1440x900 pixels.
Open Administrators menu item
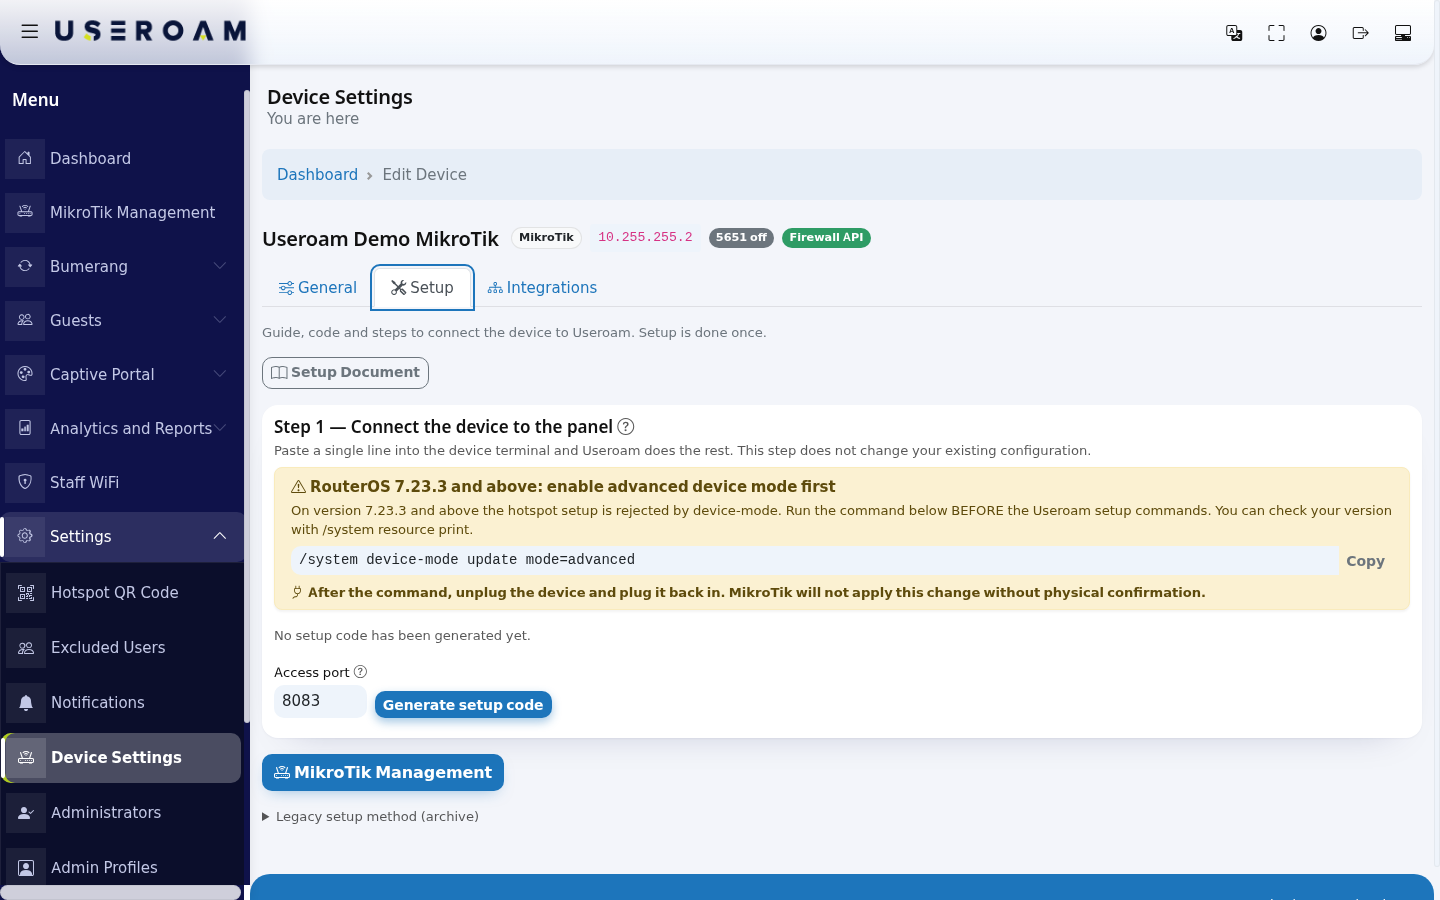coord(122,813)
